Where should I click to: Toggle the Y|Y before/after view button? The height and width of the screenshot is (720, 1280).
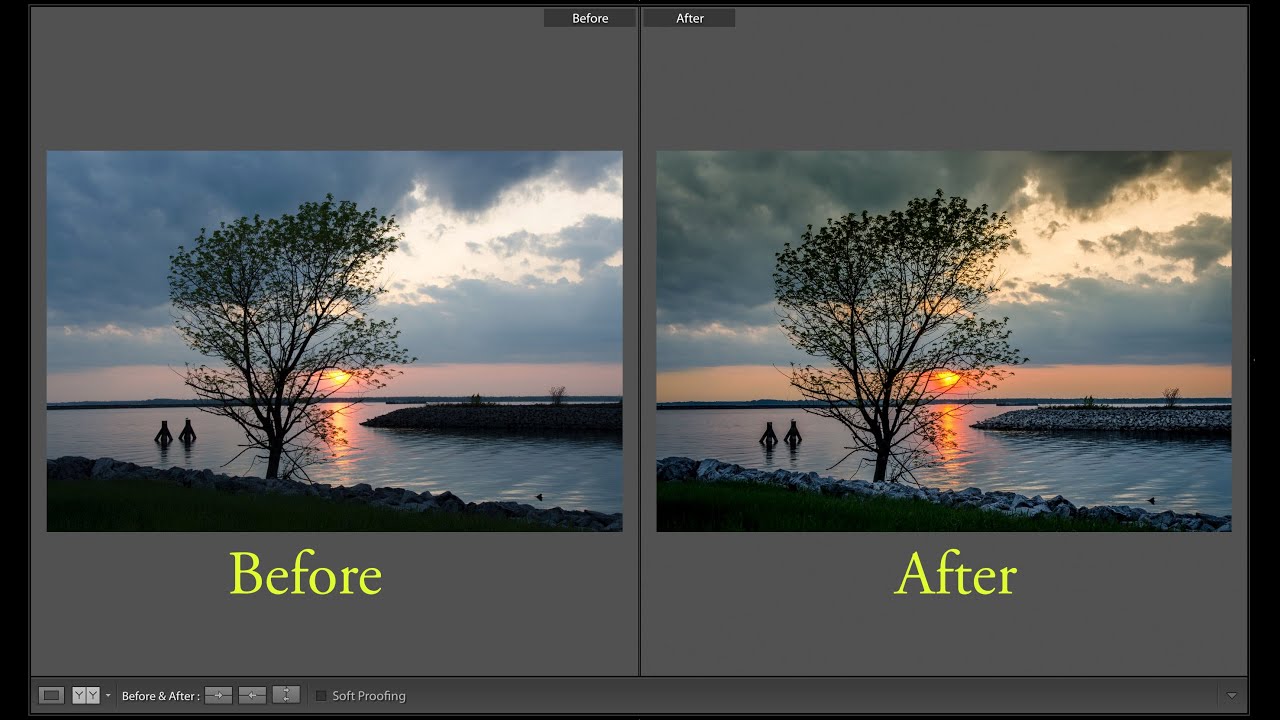[86, 695]
